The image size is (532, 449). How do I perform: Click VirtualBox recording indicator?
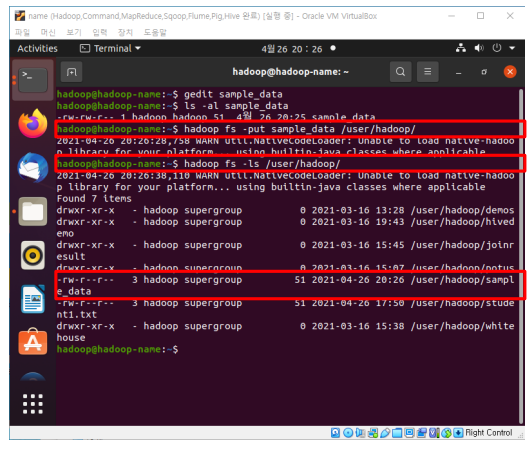point(422,433)
